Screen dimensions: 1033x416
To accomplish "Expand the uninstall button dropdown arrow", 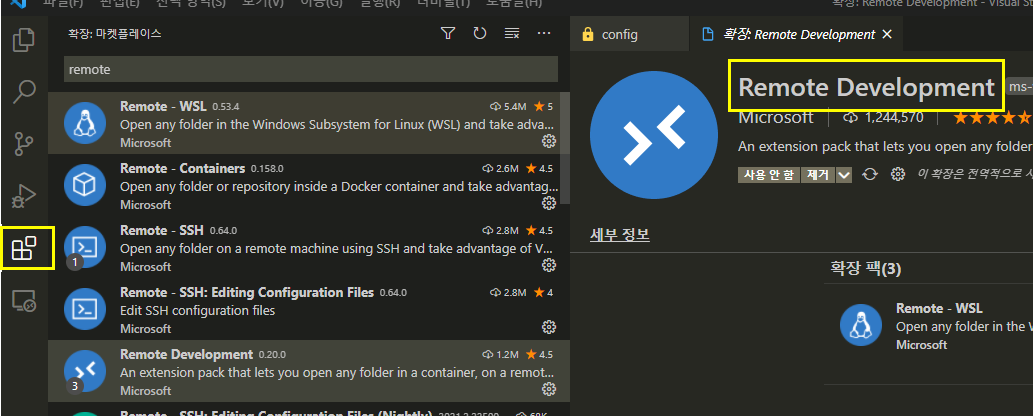I will point(844,175).
